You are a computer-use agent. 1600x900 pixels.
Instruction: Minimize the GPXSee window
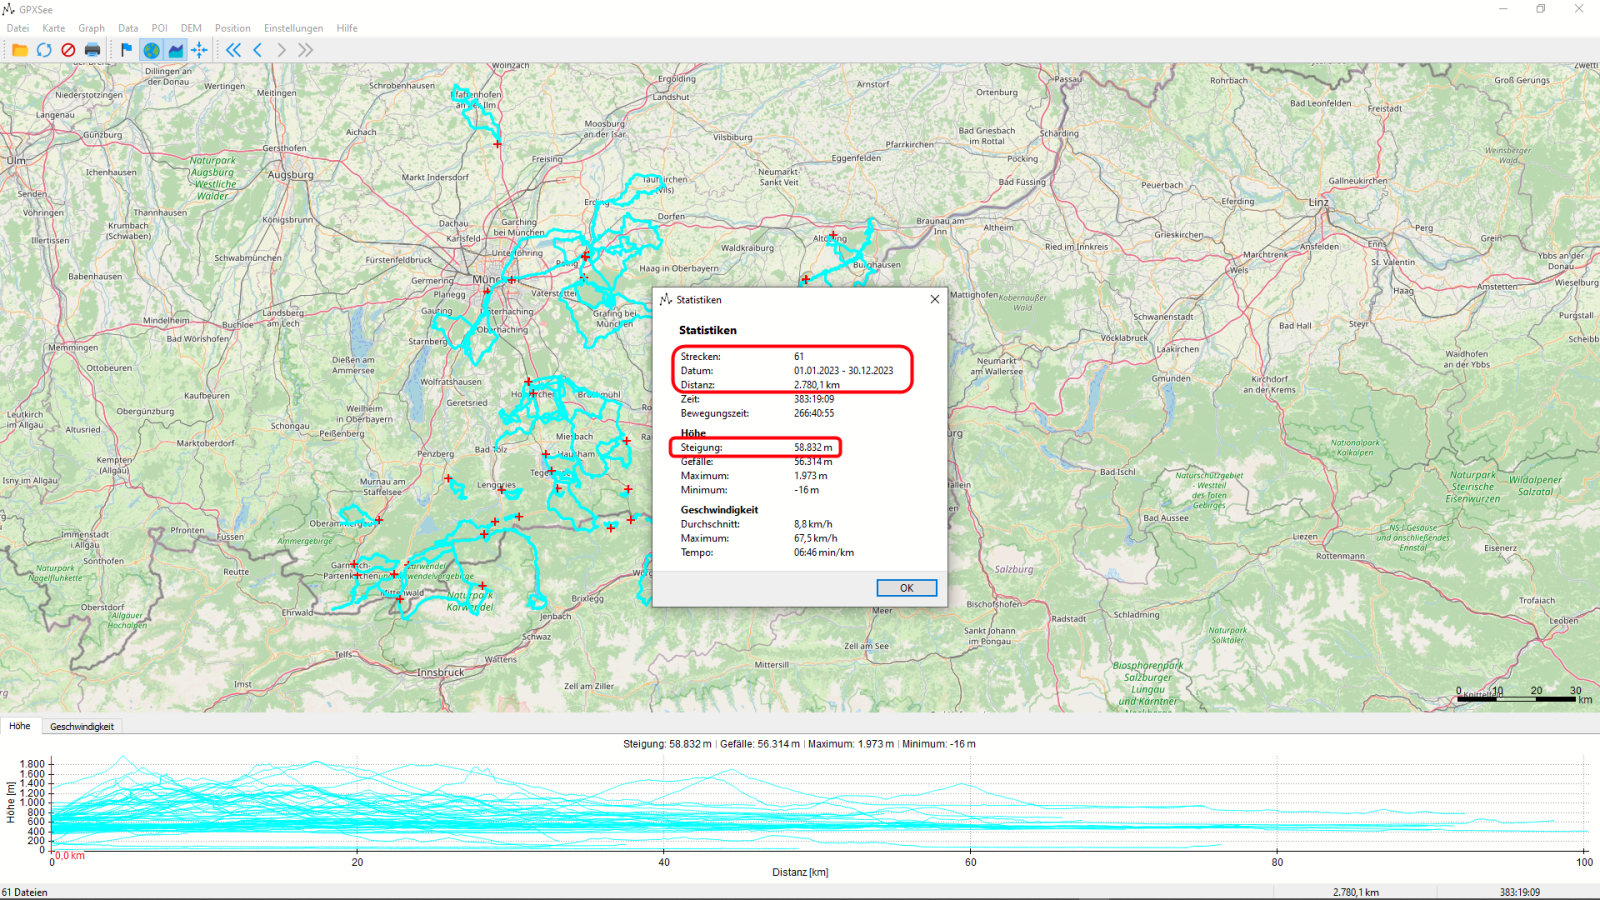(x=1503, y=9)
